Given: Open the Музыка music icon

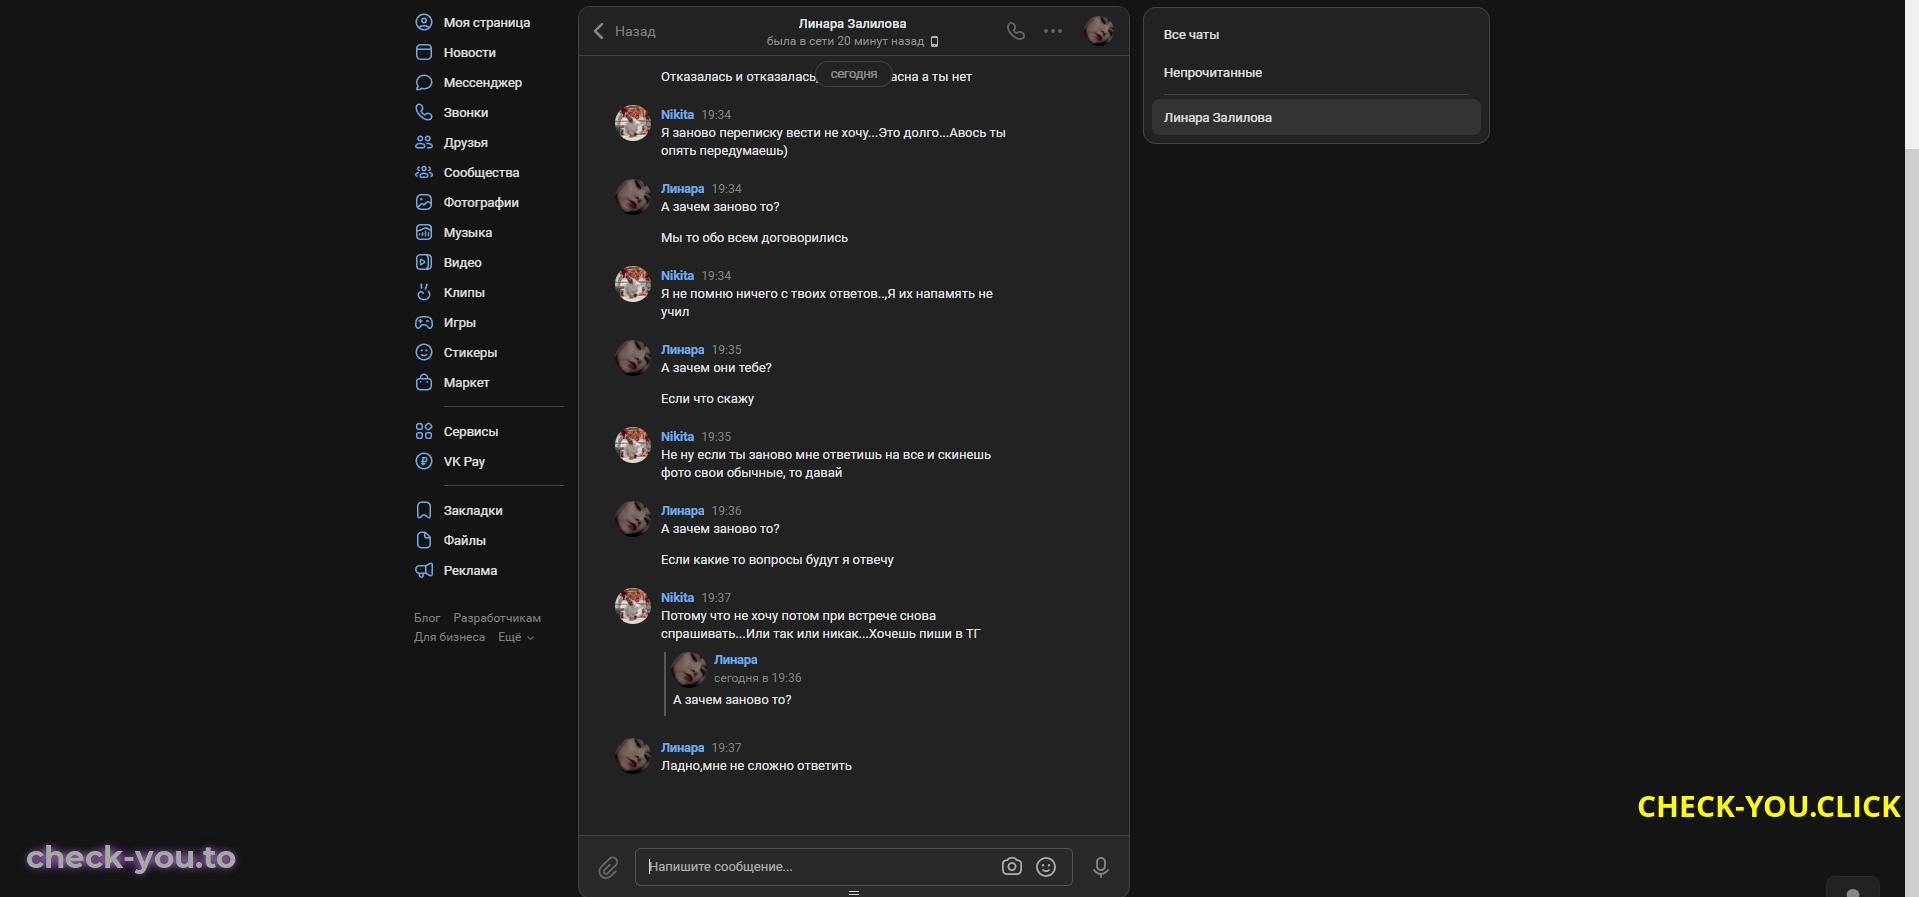Looking at the screenshot, I should point(424,232).
